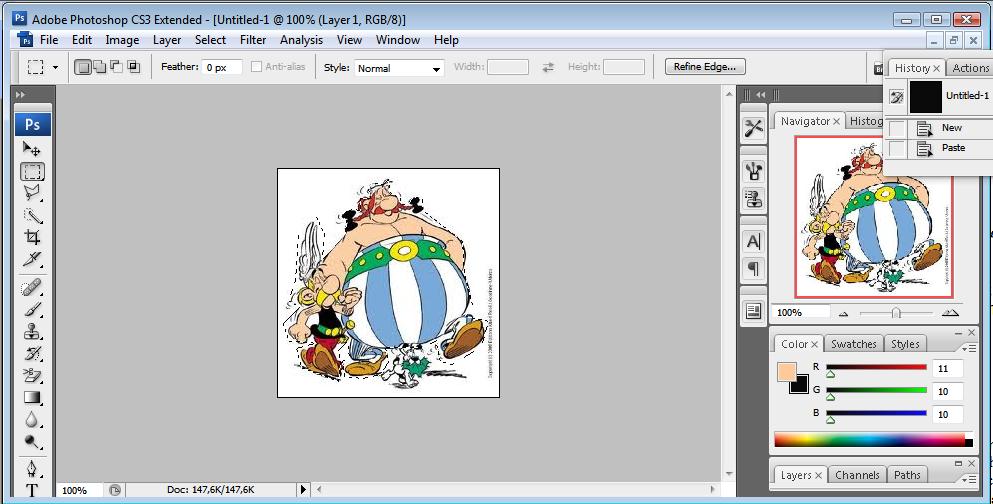This screenshot has width=993, height=504.
Task: Switch to the Actions tab
Action: click(970, 68)
